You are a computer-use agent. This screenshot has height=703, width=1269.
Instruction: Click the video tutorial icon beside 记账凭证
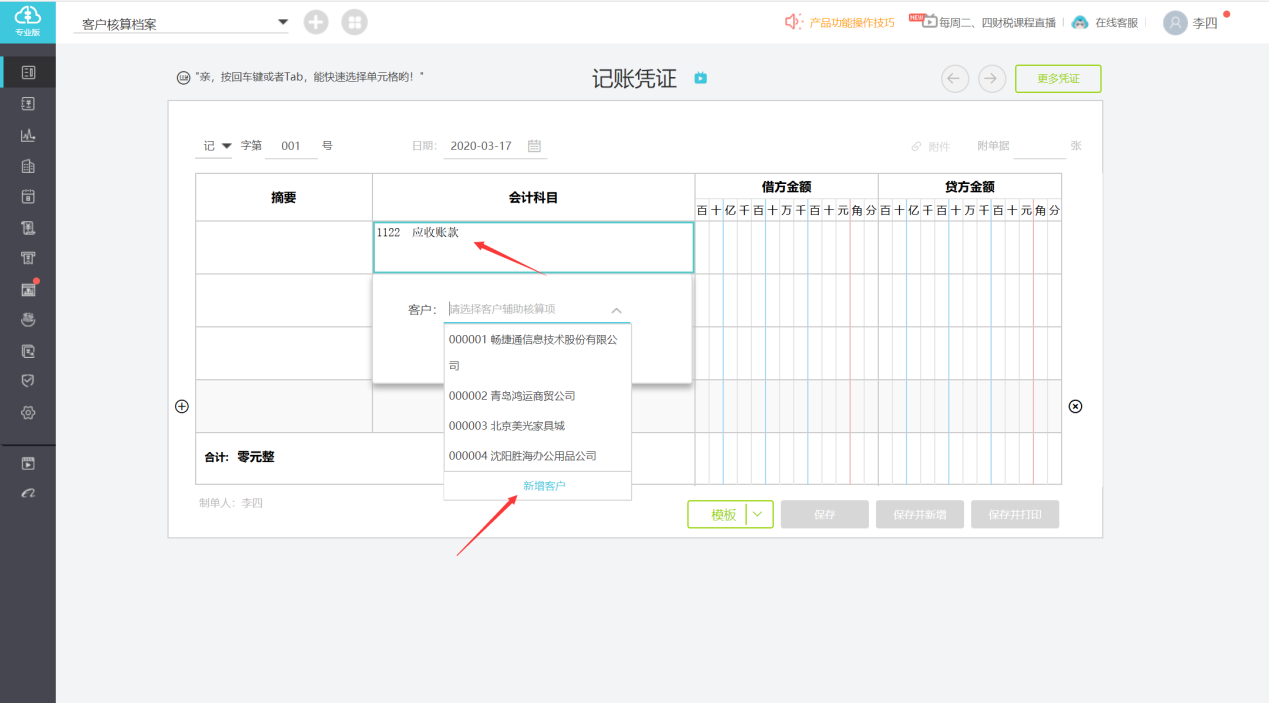[x=701, y=78]
